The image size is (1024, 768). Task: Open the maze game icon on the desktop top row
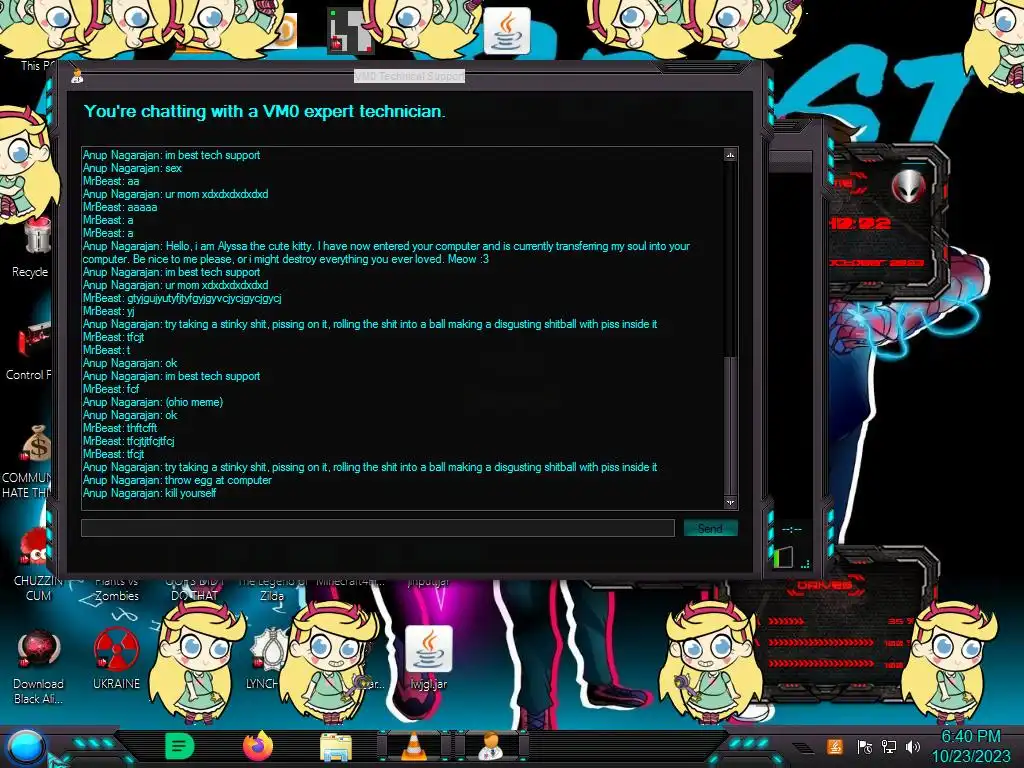click(x=351, y=31)
